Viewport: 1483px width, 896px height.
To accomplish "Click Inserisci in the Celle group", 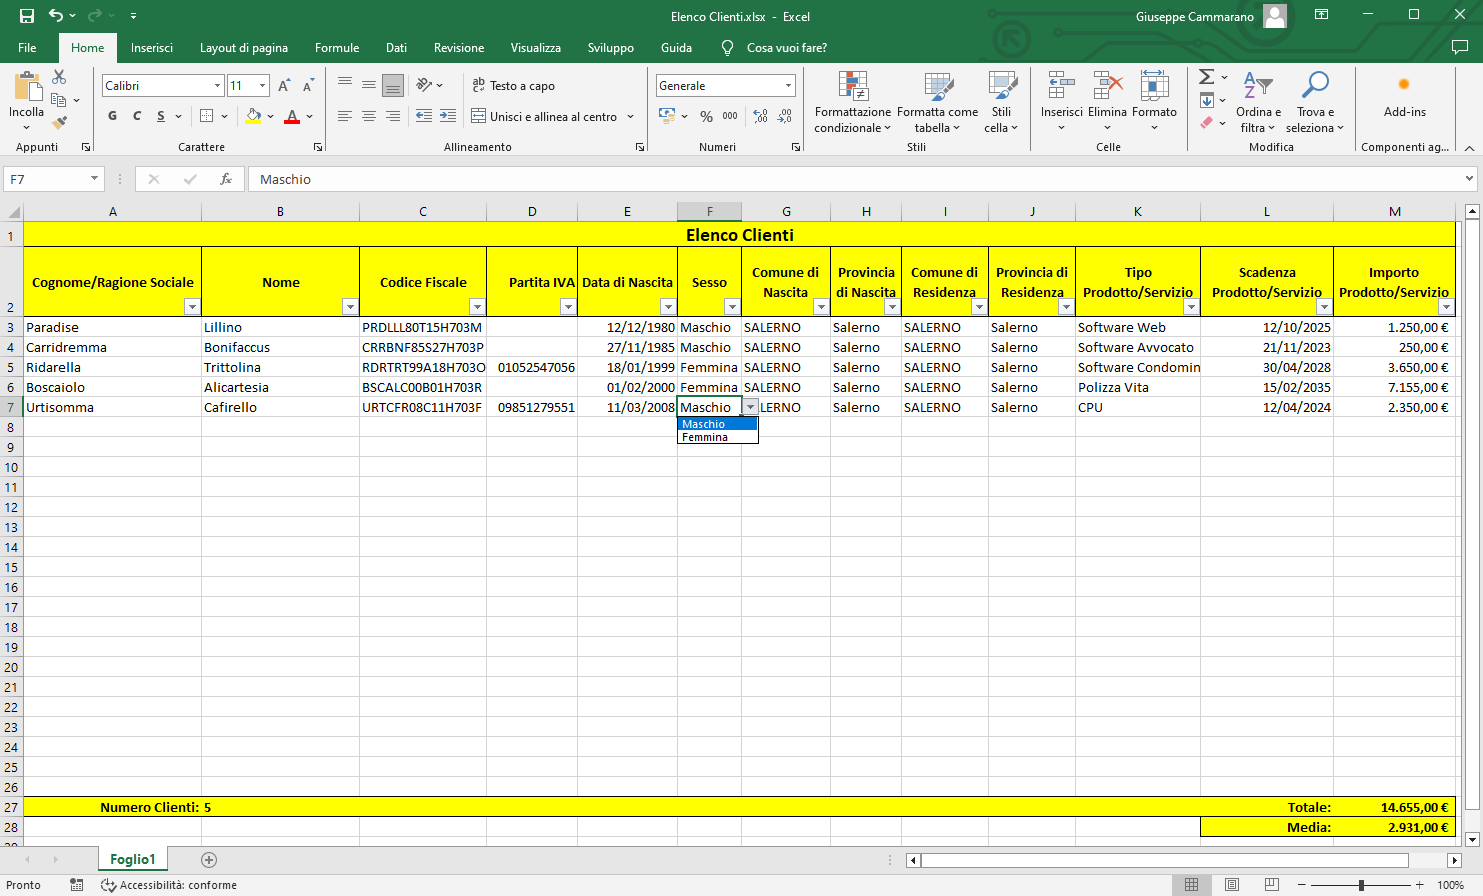I will pos(1061,102).
